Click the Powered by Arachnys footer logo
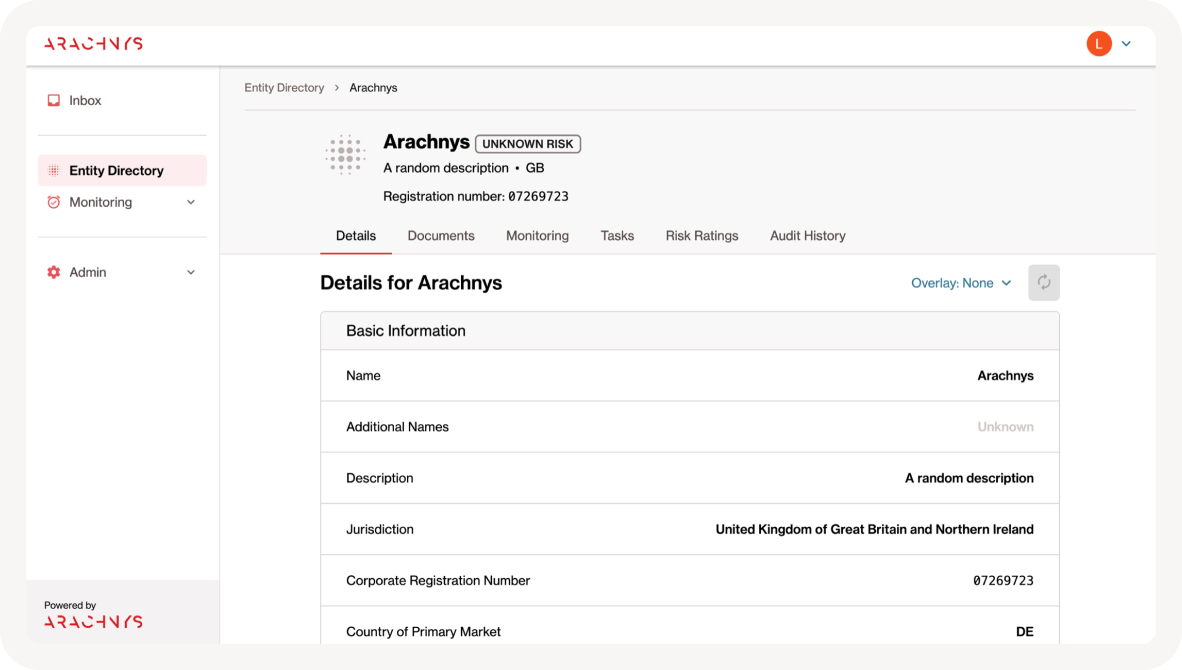The width and height of the screenshot is (1182, 670). pos(93,621)
